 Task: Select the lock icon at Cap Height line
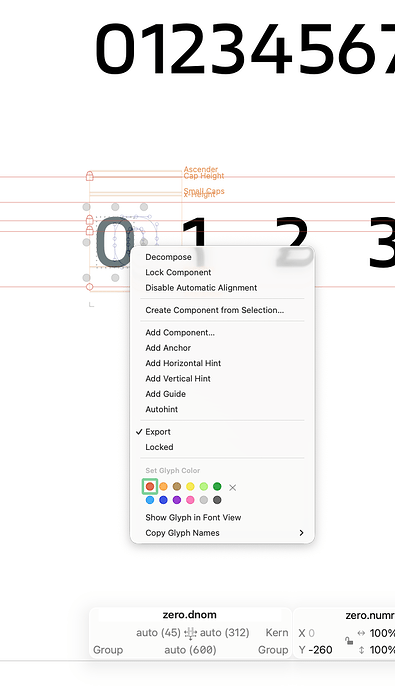coord(90,176)
